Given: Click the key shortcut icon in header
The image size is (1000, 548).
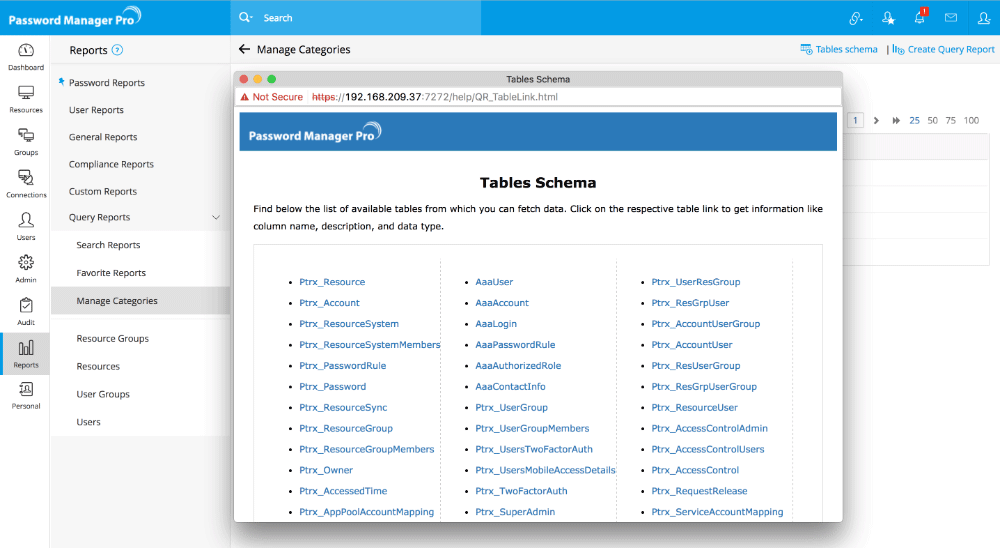Looking at the screenshot, I should pyautogui.click(x=856, y=18).
